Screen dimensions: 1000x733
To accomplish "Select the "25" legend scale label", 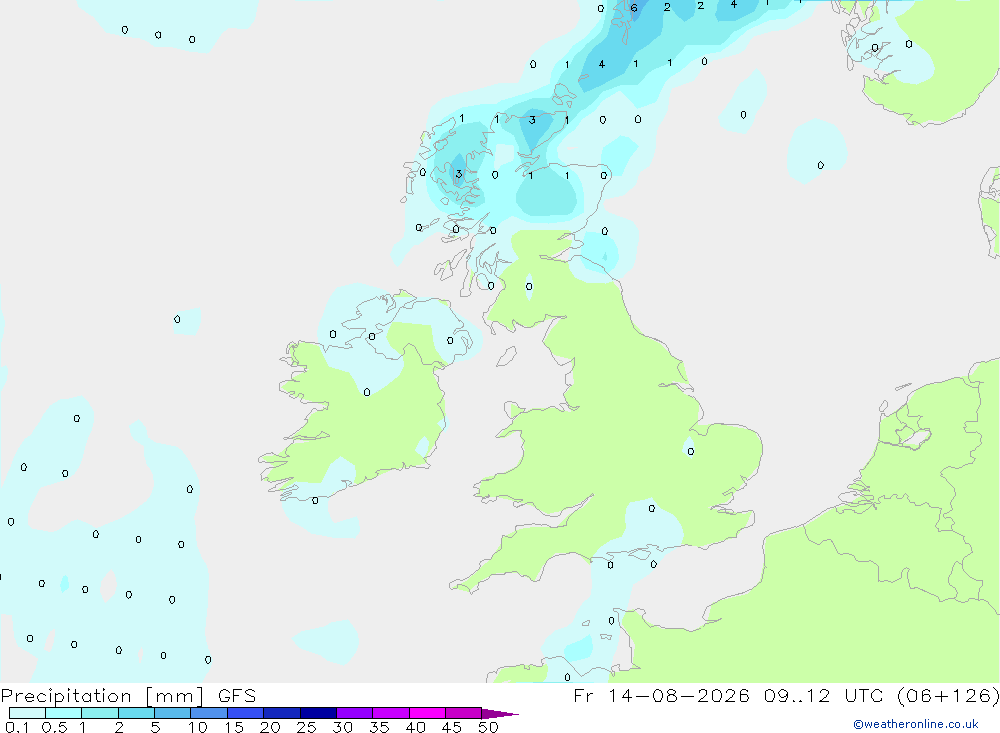I will tap(306, 727).
